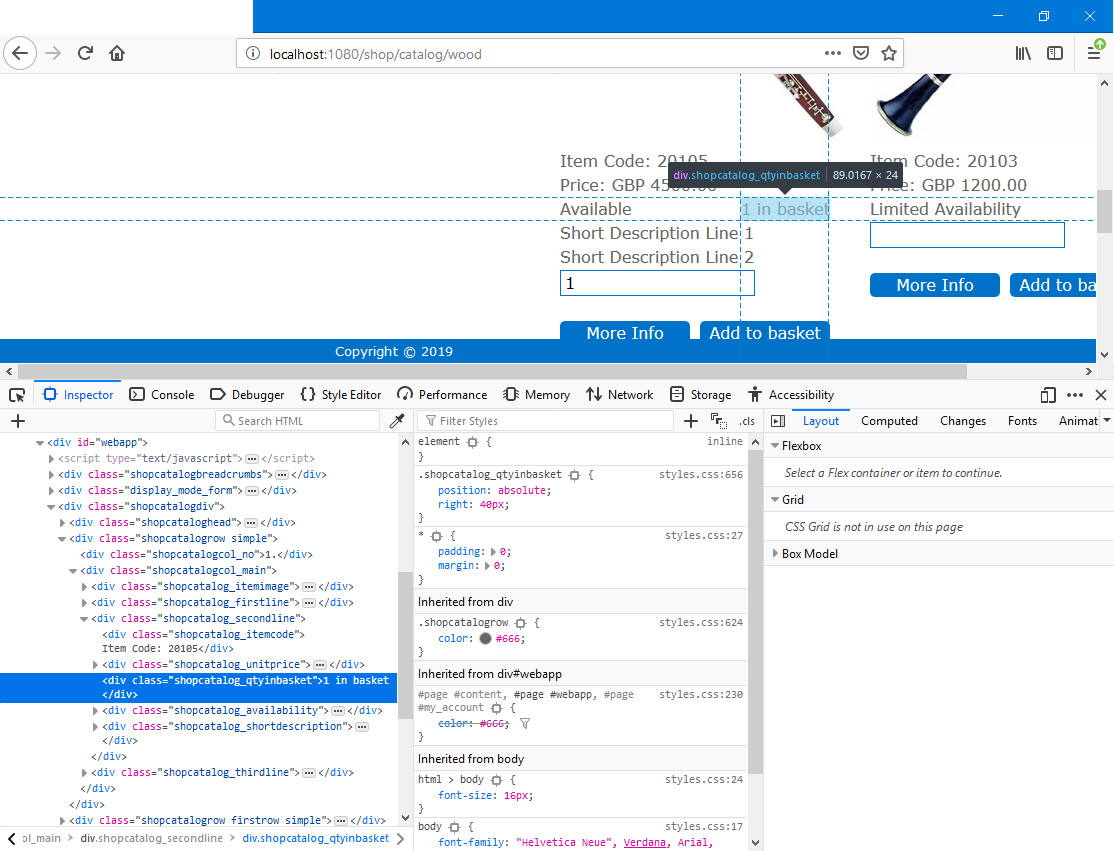Toggle Responsive Design Mode
1114x851 pixels.
coord(1048,395)
